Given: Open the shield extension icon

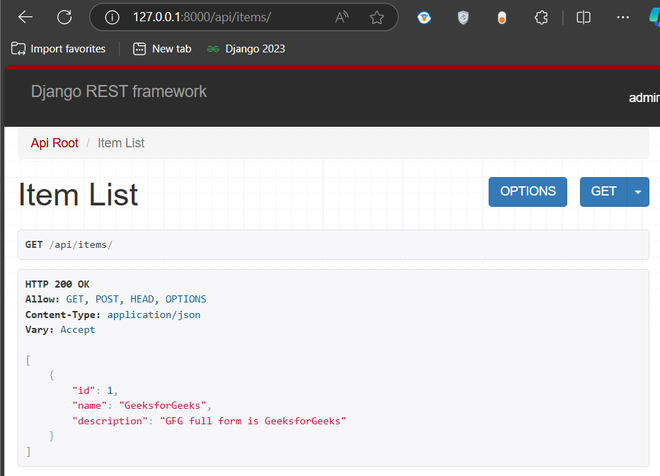Looking at the screenshot, I should (463, 18).
